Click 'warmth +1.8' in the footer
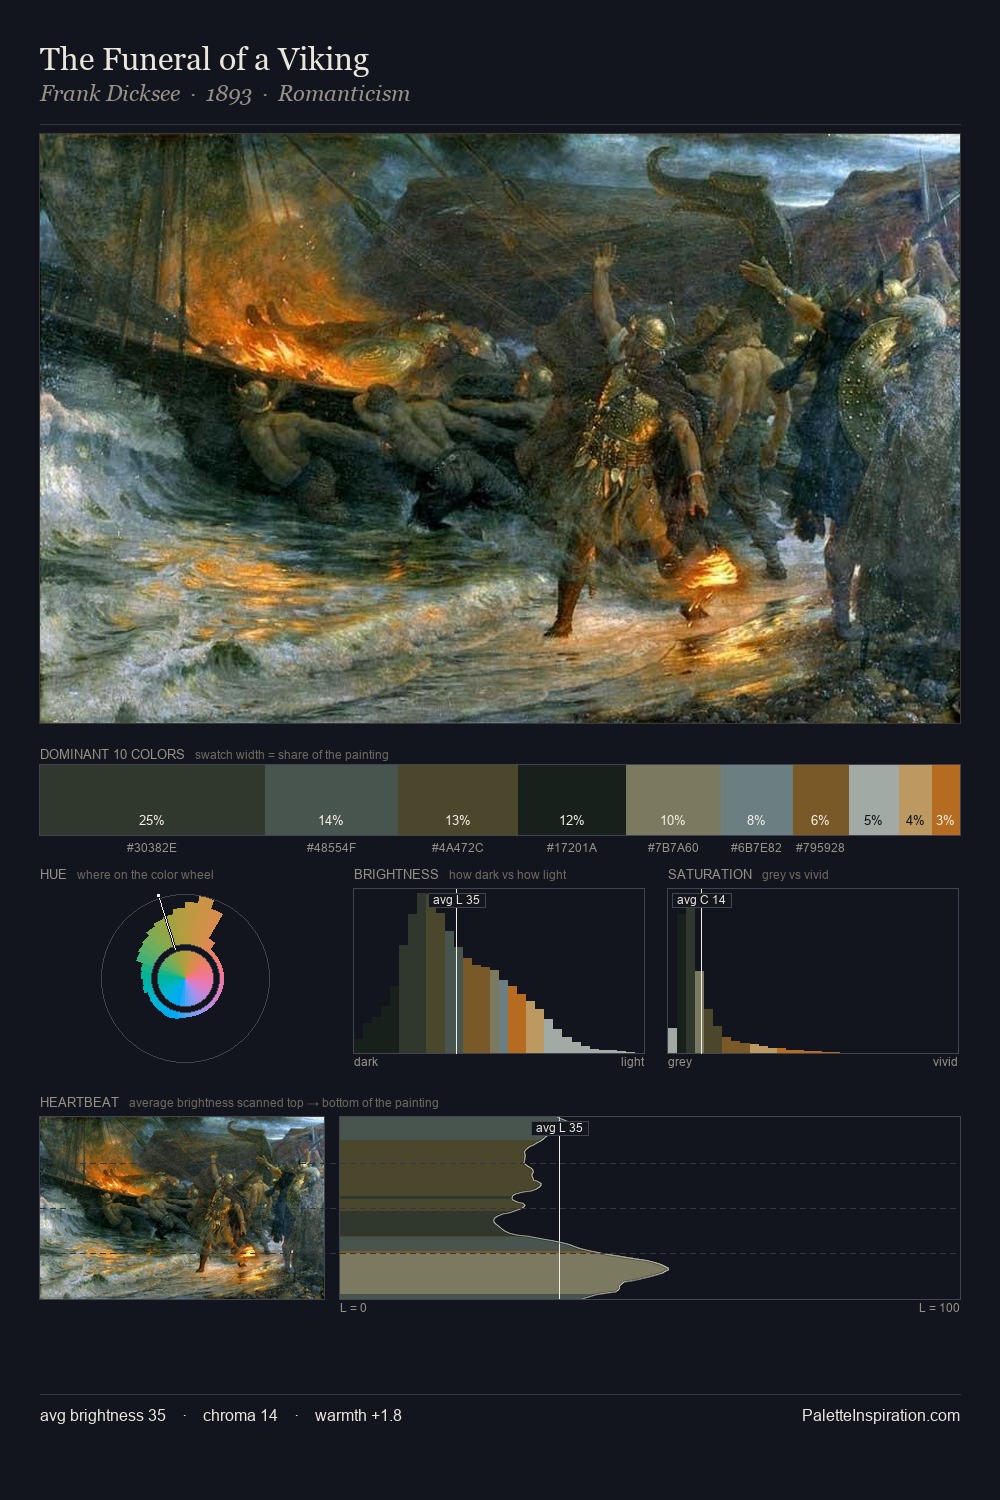This screenshot has width=1000, height=1500. 358,1416
